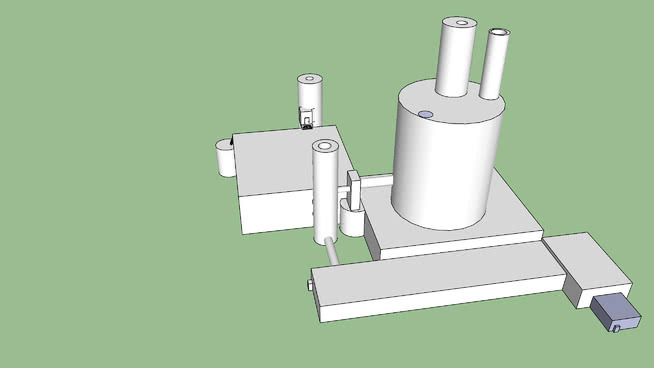Select the distant tall cylinder behind left building
Viewport: 654px width, 368px height.
click(x=310, y=100)
